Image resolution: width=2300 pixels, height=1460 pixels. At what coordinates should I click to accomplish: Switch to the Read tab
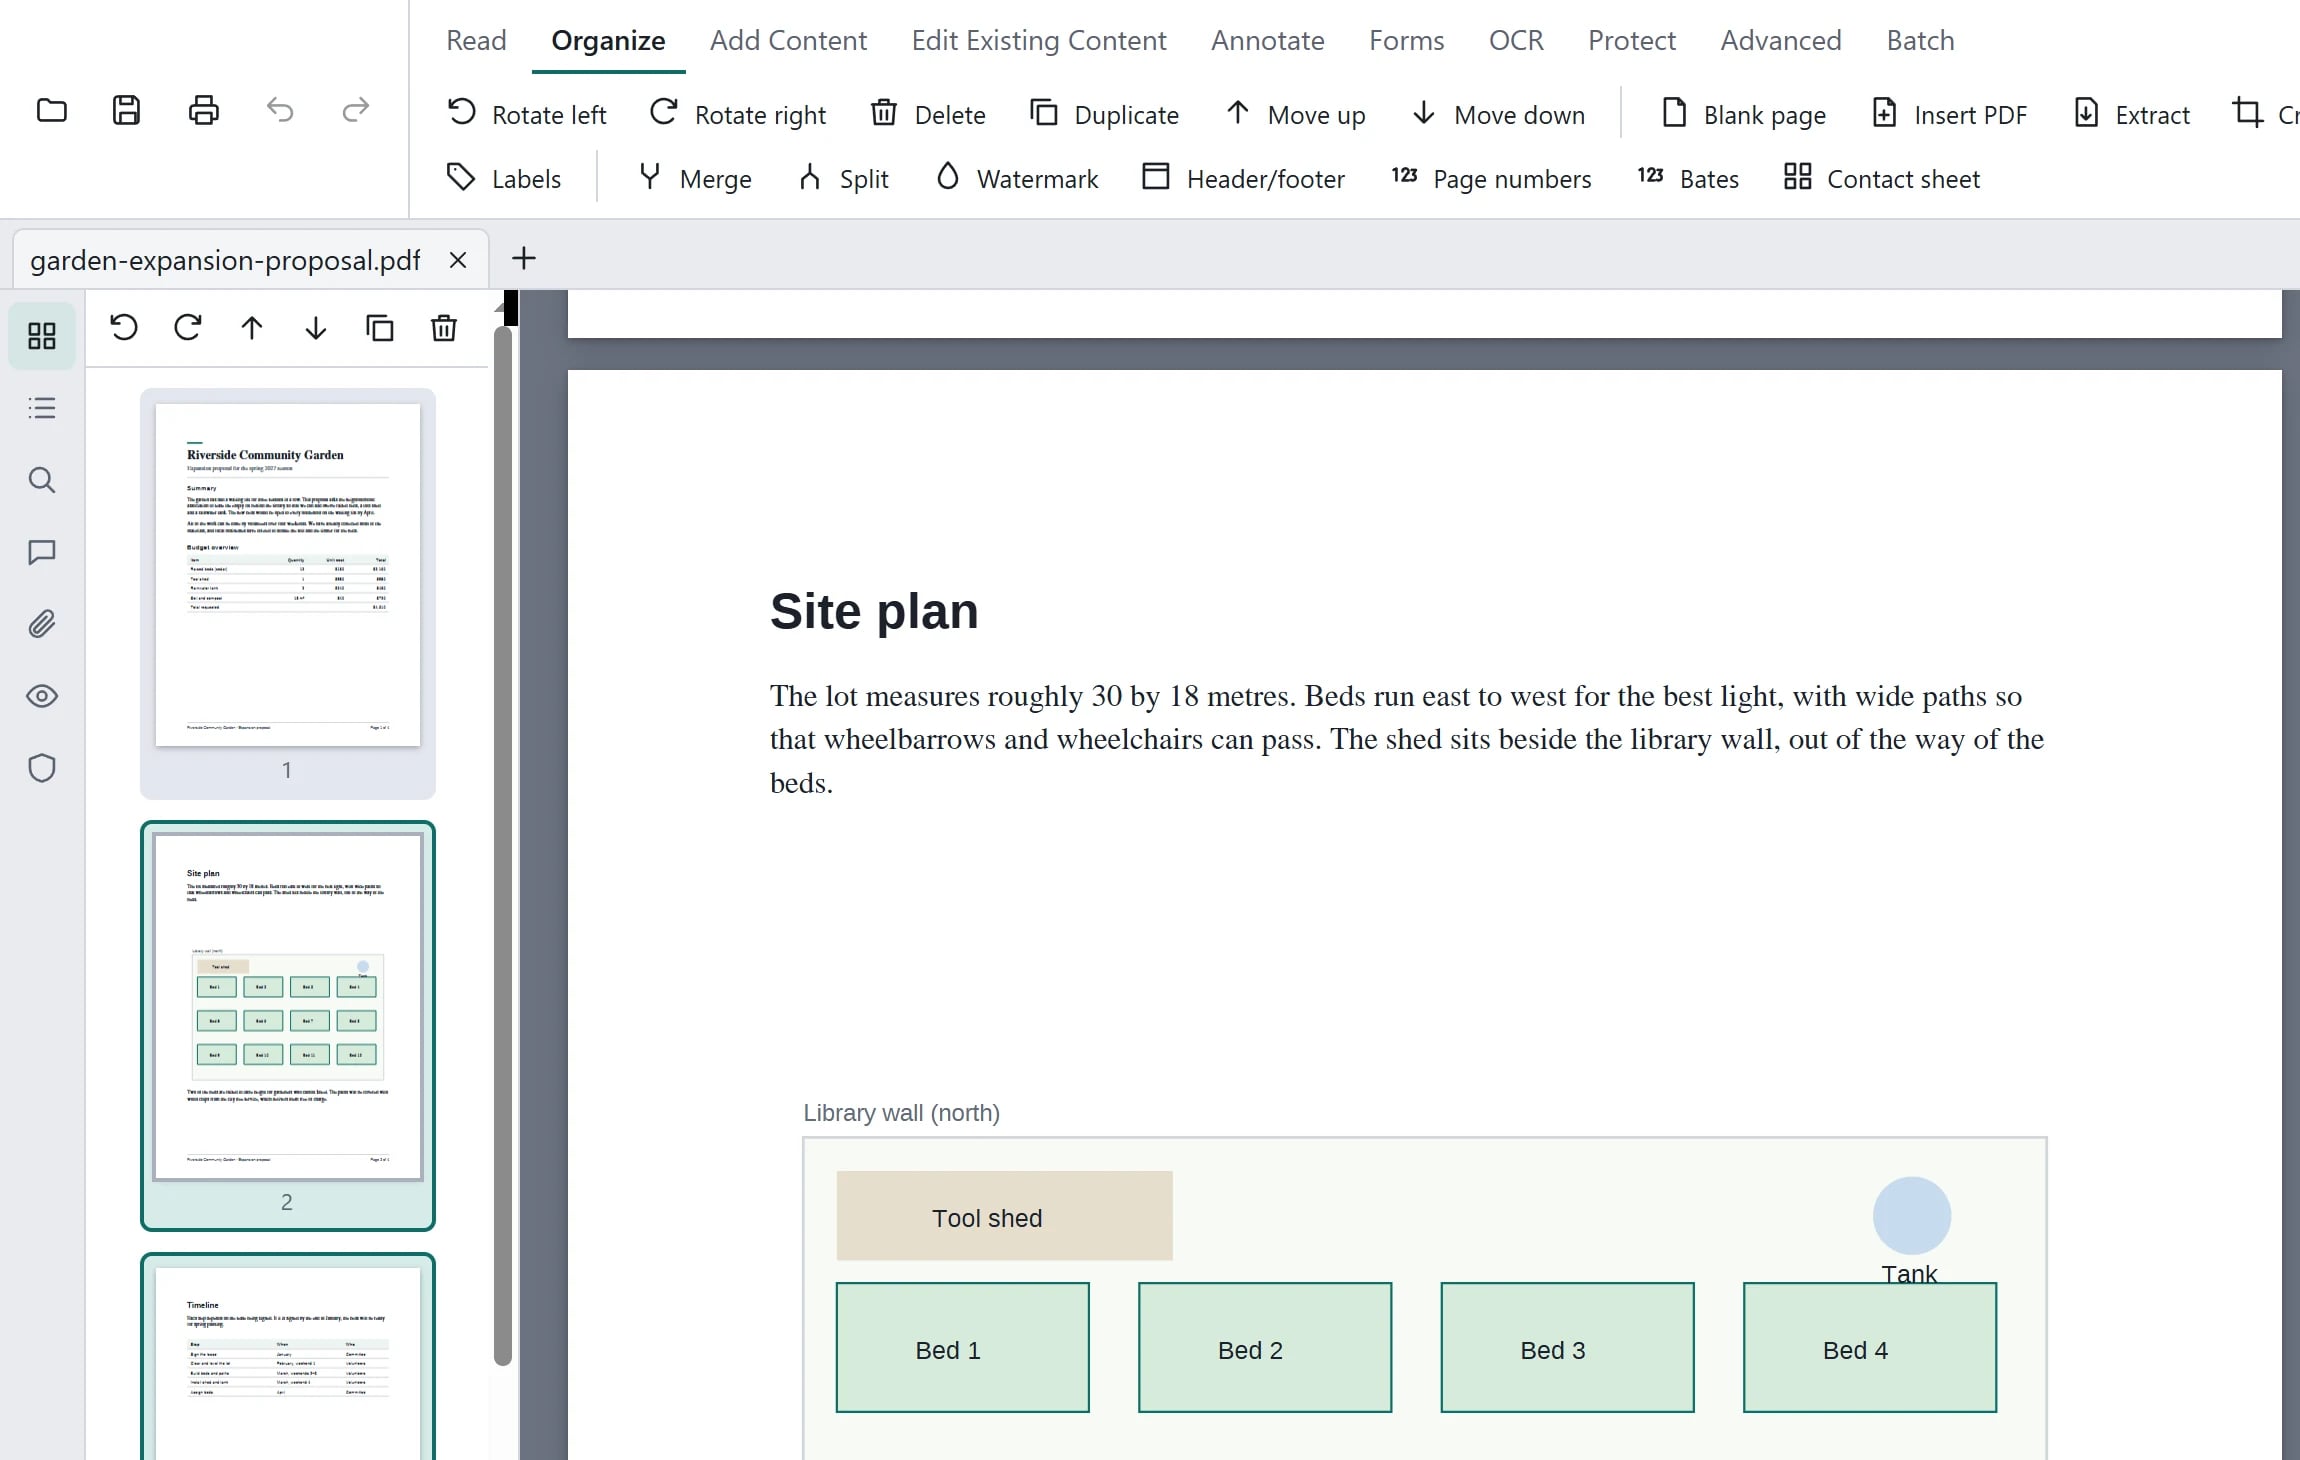pos(476,40)
